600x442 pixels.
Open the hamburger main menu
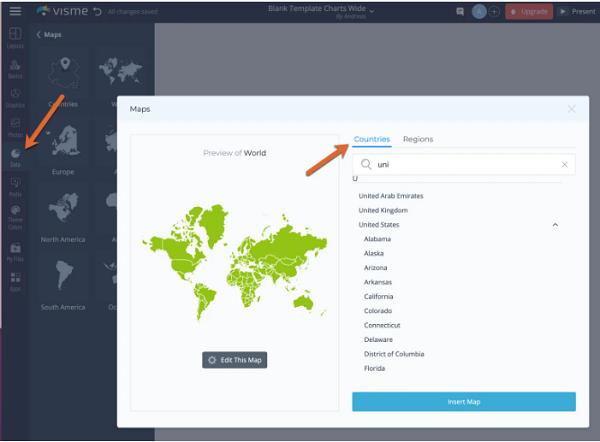tap(15, 11)
